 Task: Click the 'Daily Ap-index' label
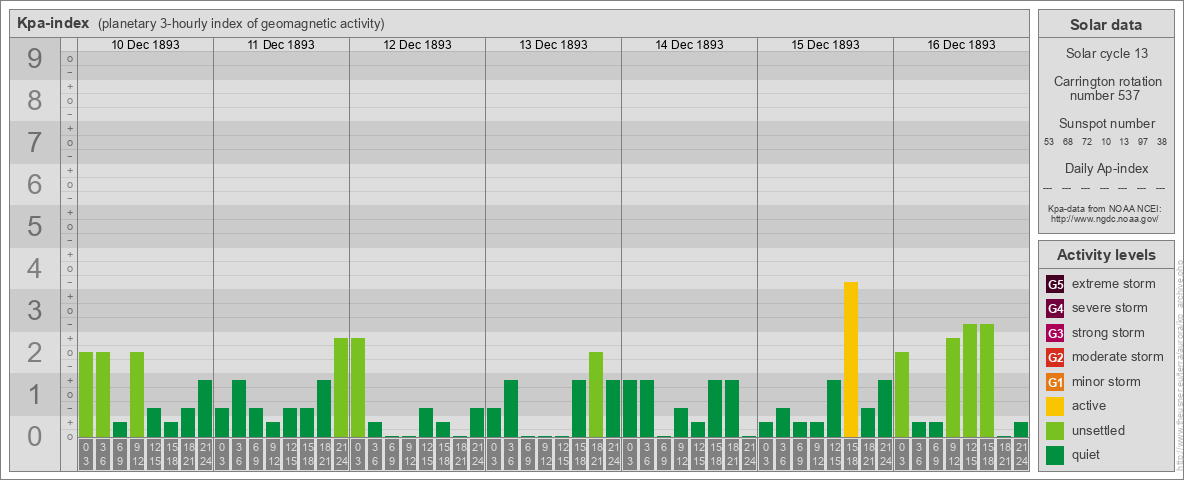[1106, 168]
